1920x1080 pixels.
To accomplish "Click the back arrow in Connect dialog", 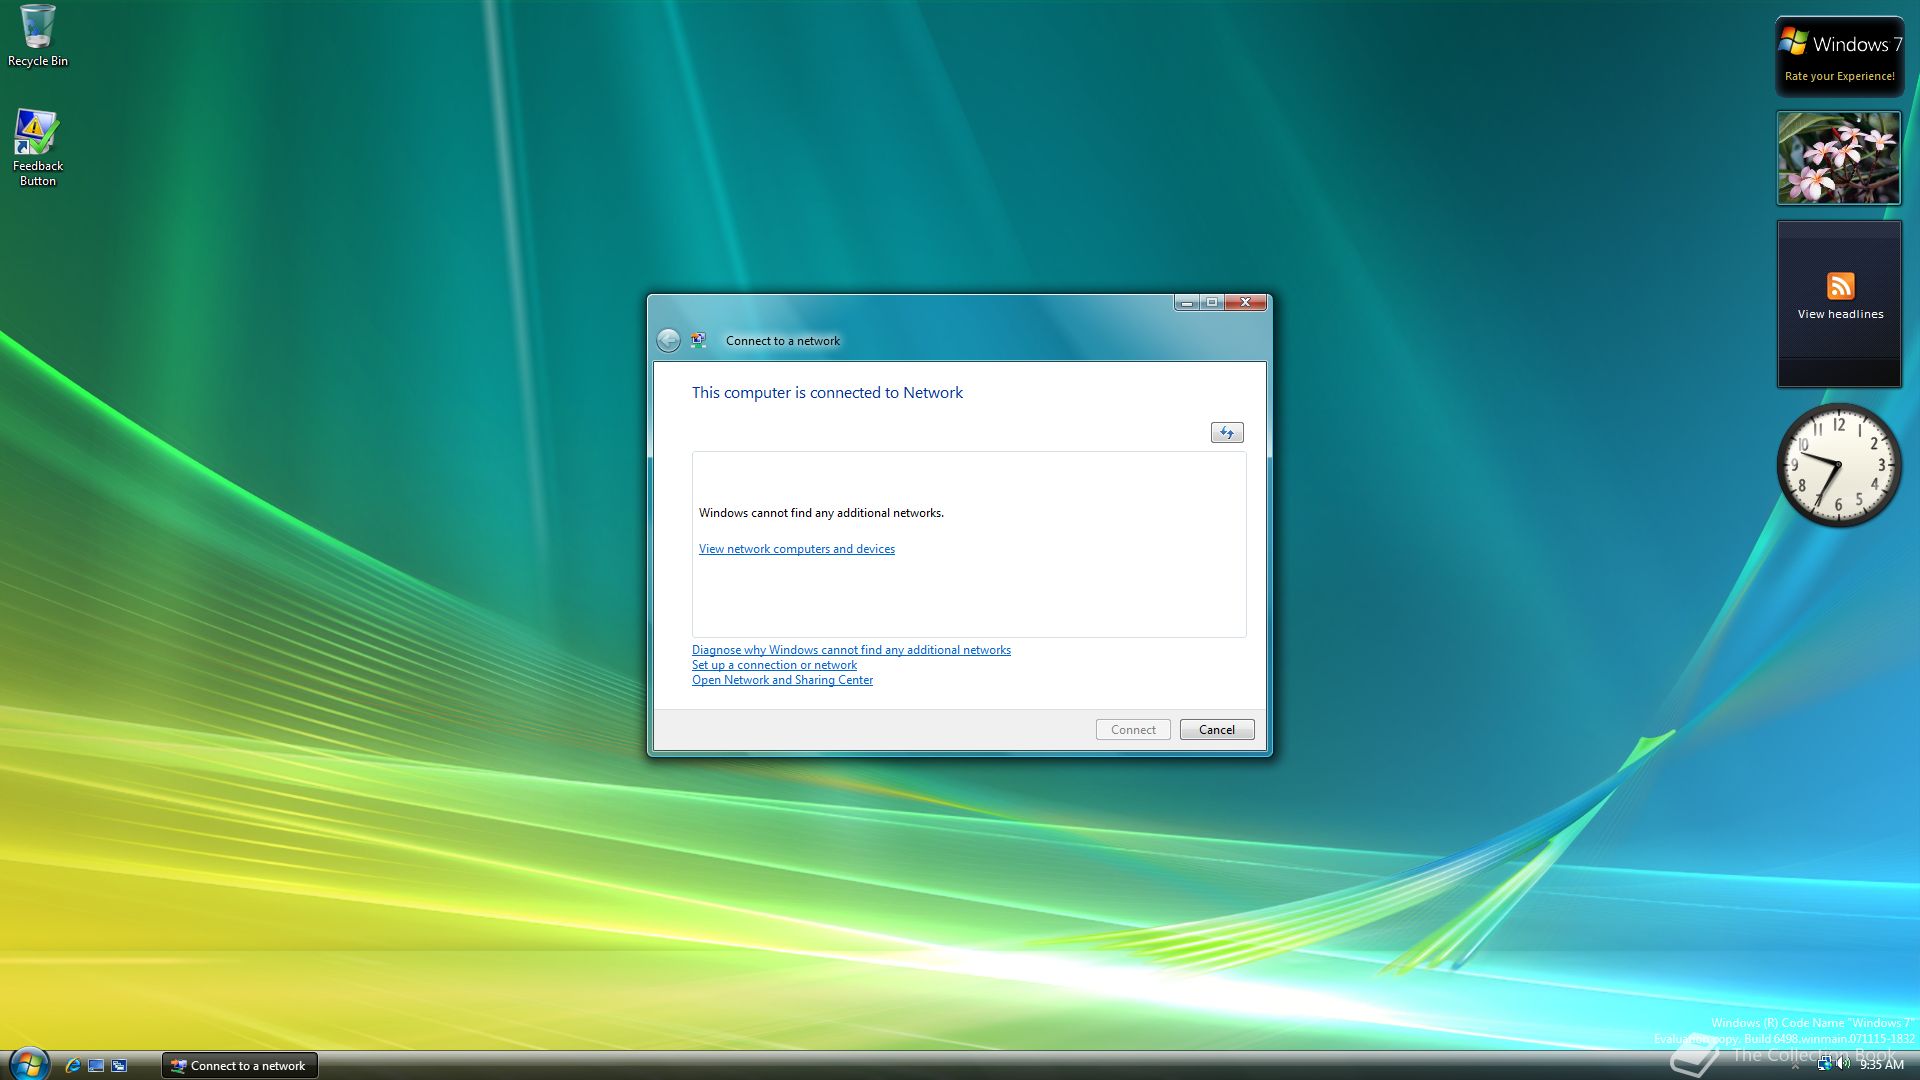I will [x=668, y=341].
